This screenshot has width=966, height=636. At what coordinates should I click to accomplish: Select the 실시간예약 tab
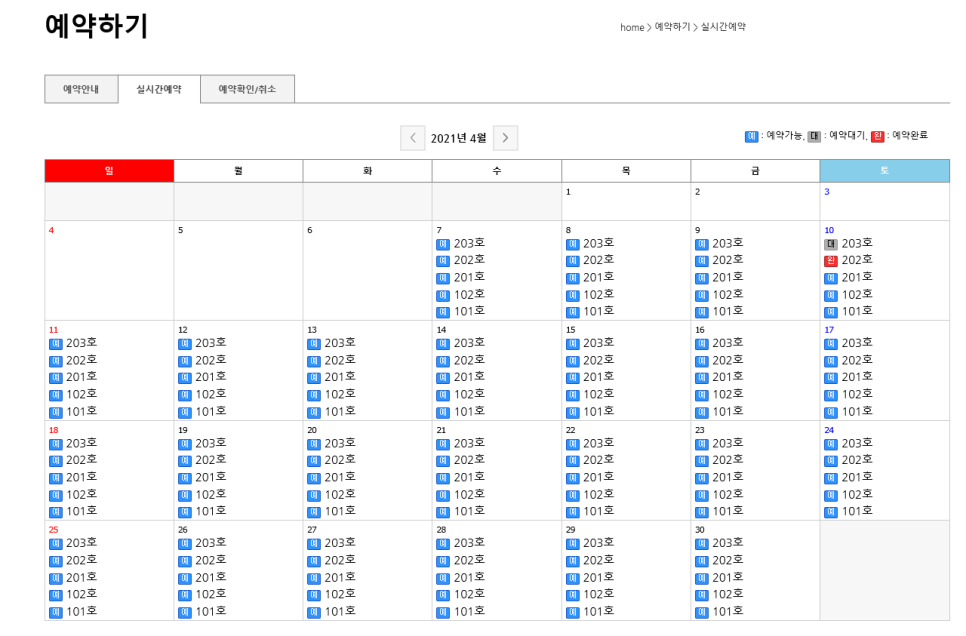[x=159, y=89]
